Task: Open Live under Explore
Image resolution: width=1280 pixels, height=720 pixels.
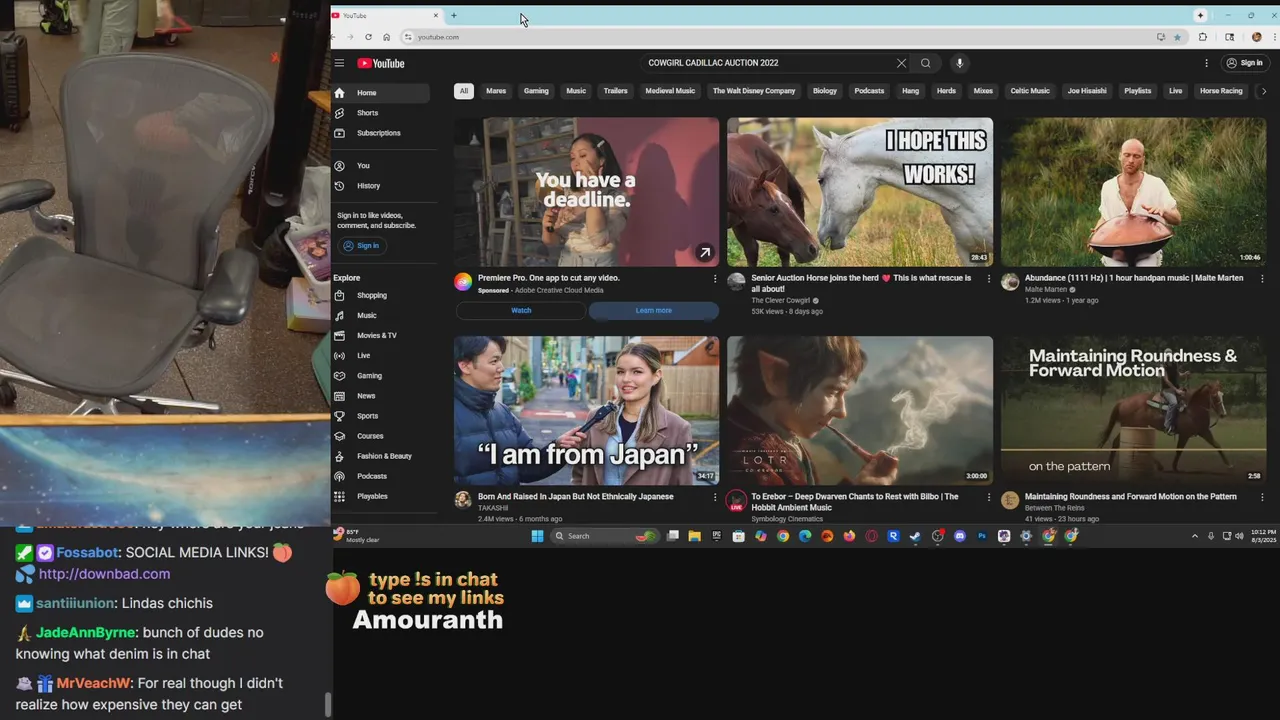Action: click(381, 356)
